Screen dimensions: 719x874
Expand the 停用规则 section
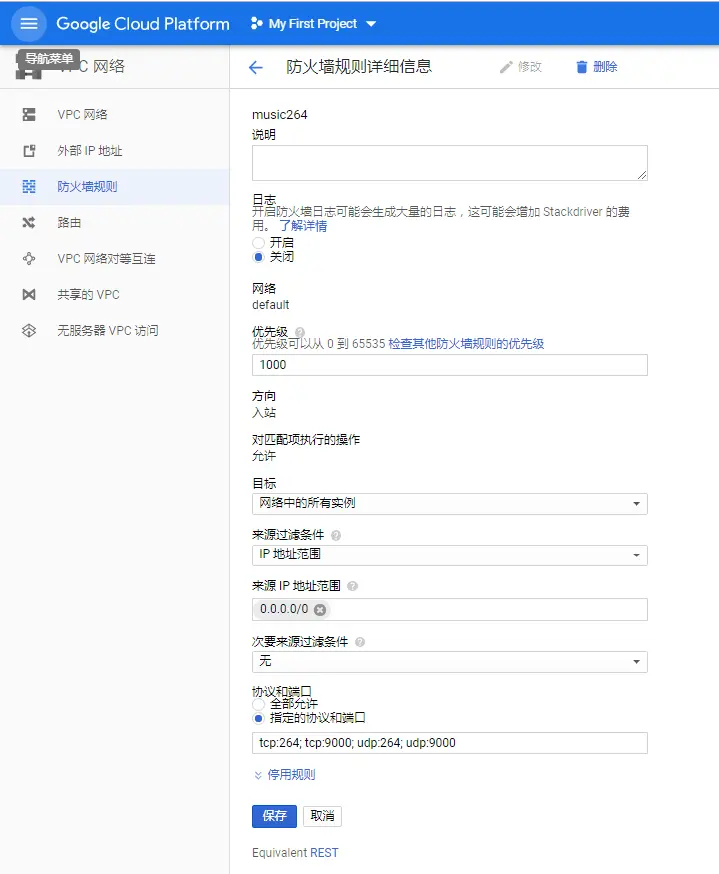click(x=285, y=775)
